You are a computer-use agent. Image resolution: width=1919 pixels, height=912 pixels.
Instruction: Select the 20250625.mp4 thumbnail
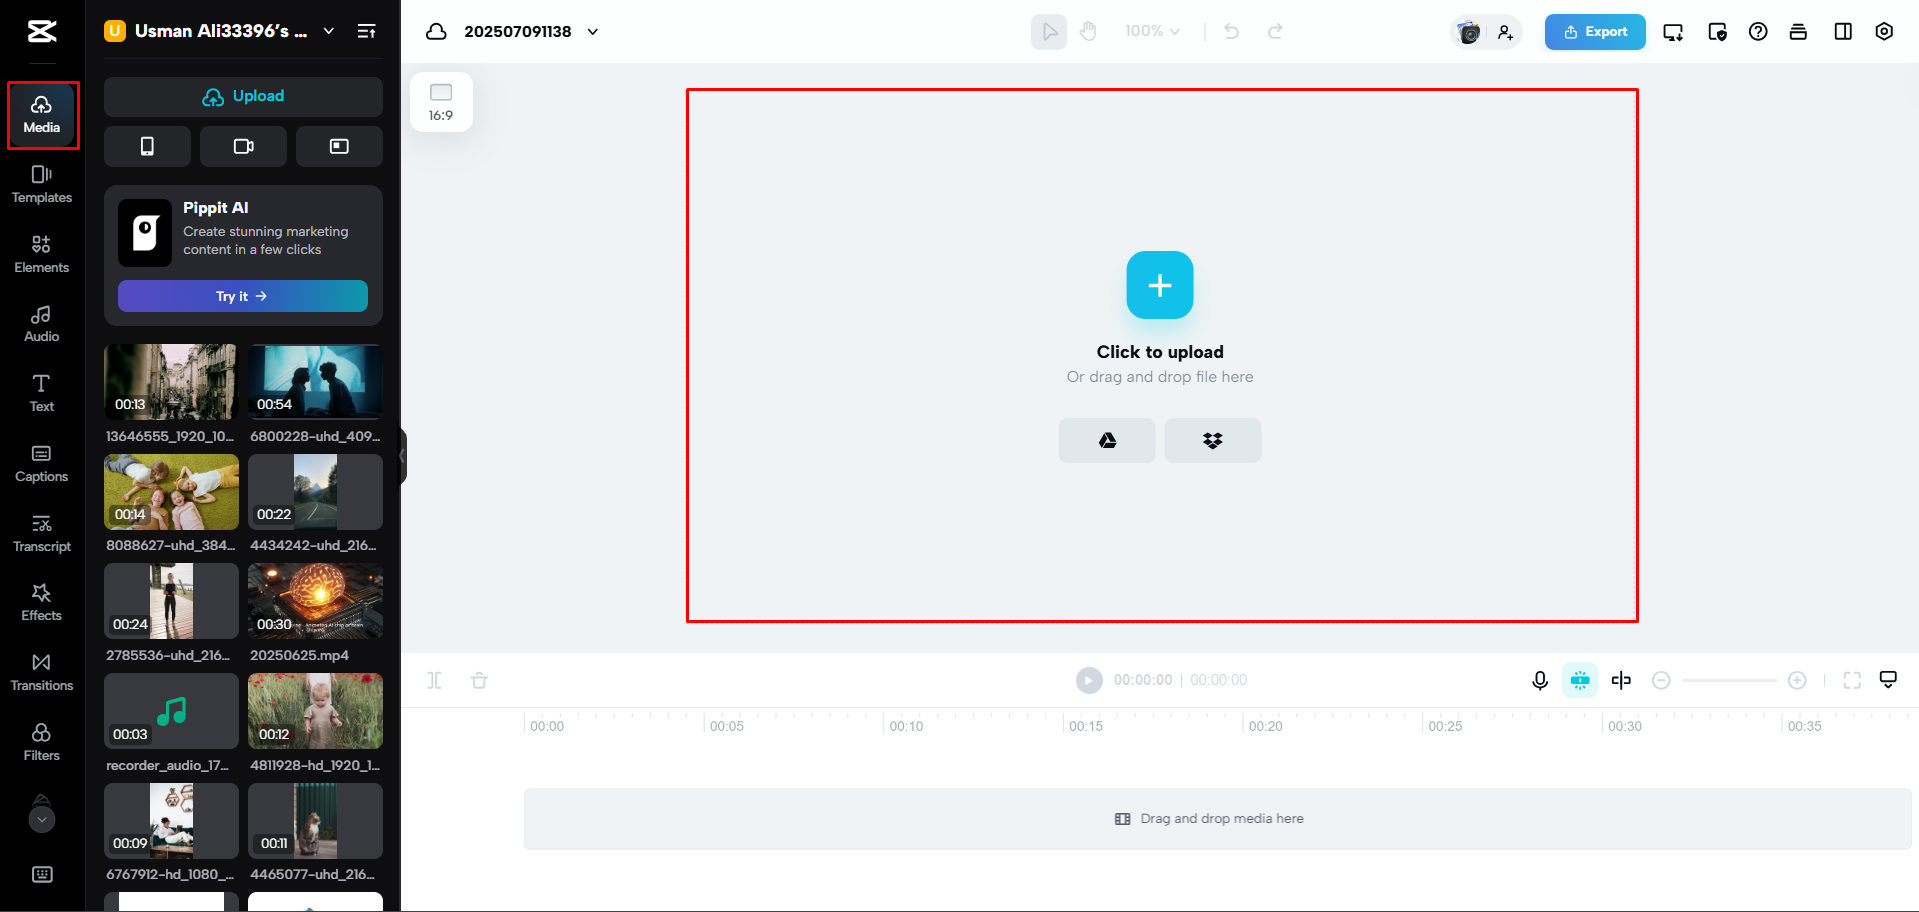point(315,601)
